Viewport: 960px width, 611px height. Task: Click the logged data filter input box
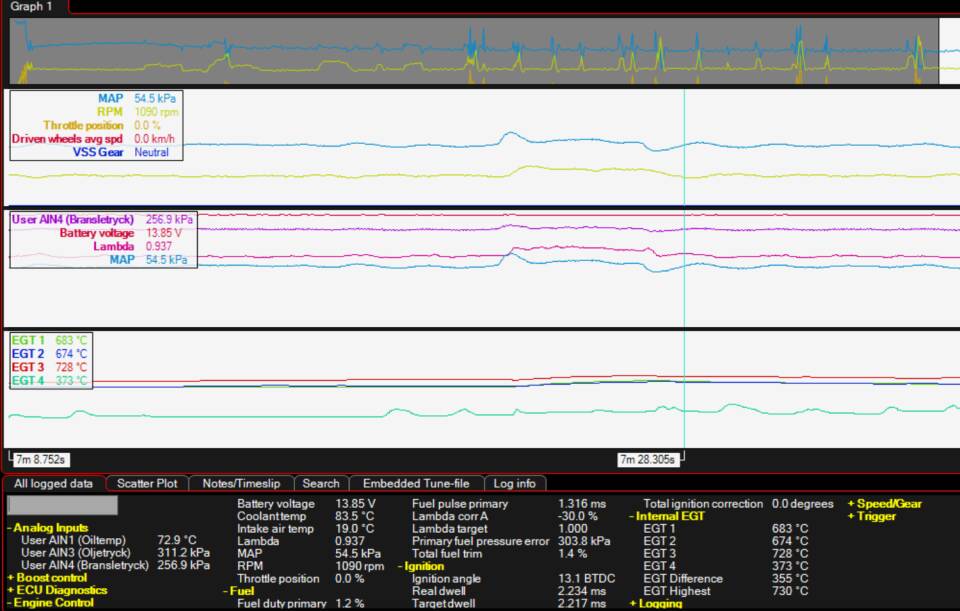62,506
